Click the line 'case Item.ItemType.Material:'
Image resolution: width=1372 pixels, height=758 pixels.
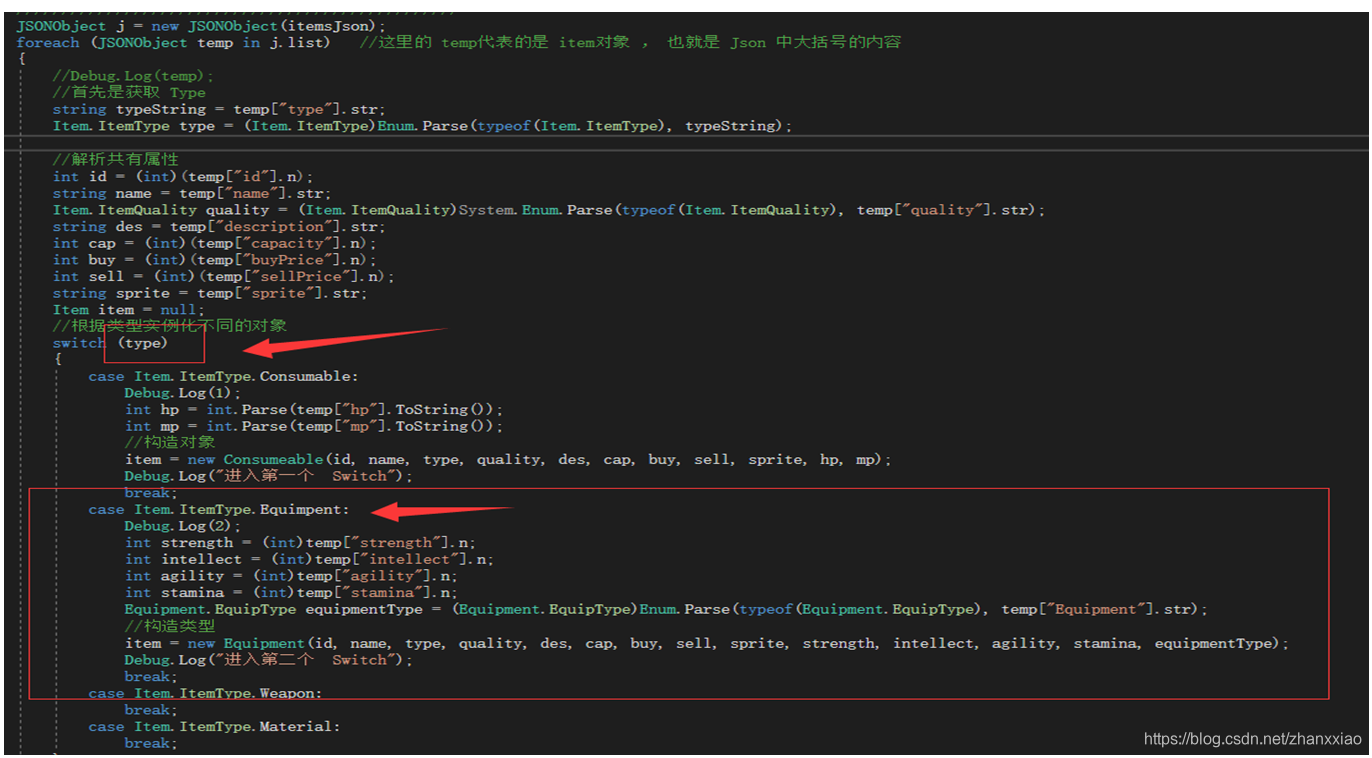pyautogui.click(x=214, y=727)
